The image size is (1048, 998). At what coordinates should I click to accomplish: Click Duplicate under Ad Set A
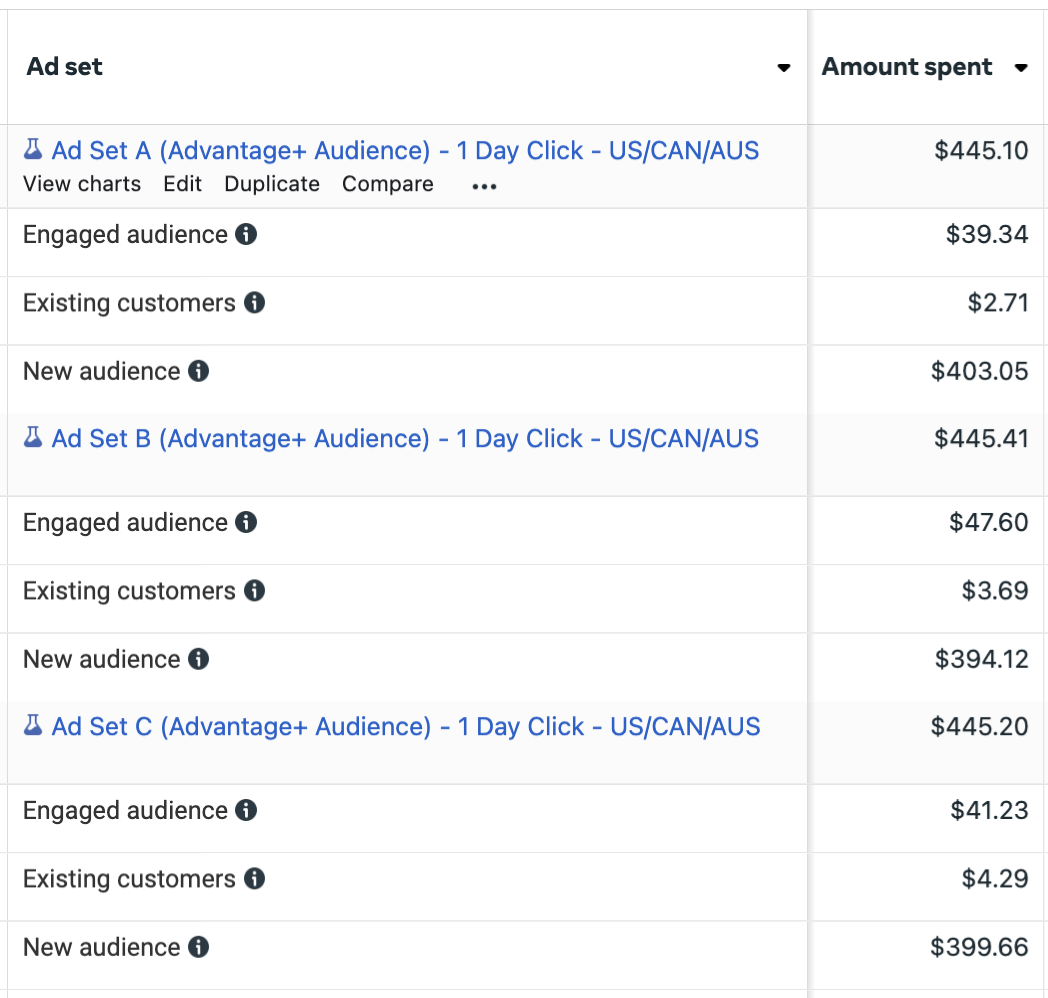[272, 184]
